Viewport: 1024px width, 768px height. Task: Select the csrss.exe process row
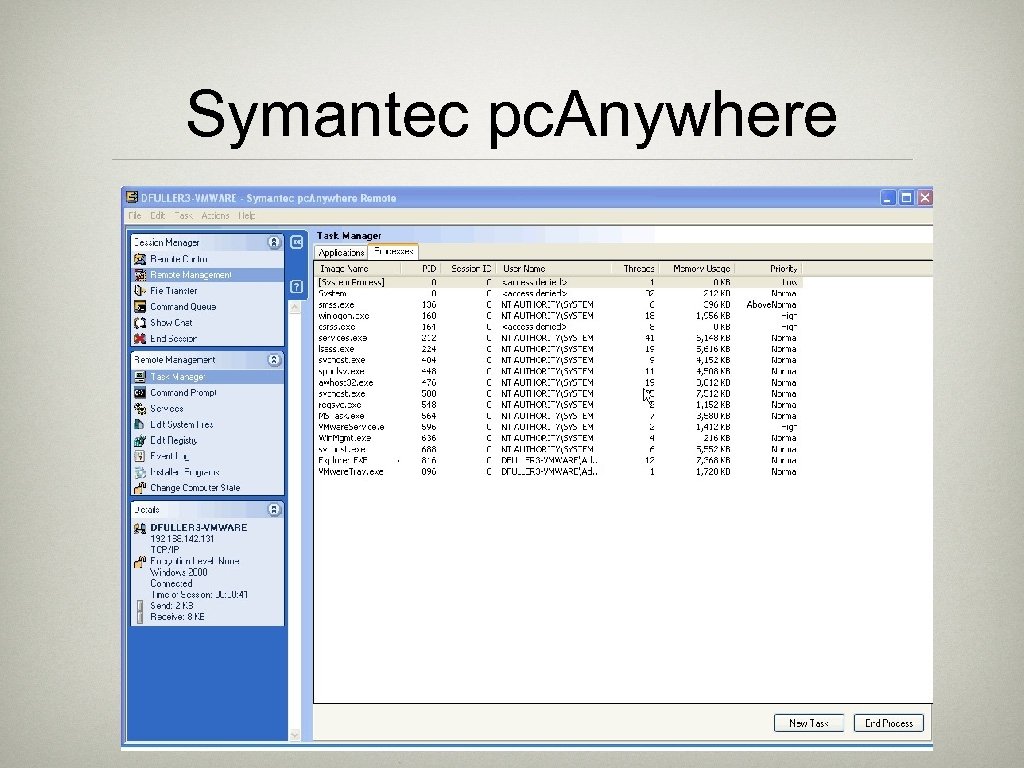558,327
